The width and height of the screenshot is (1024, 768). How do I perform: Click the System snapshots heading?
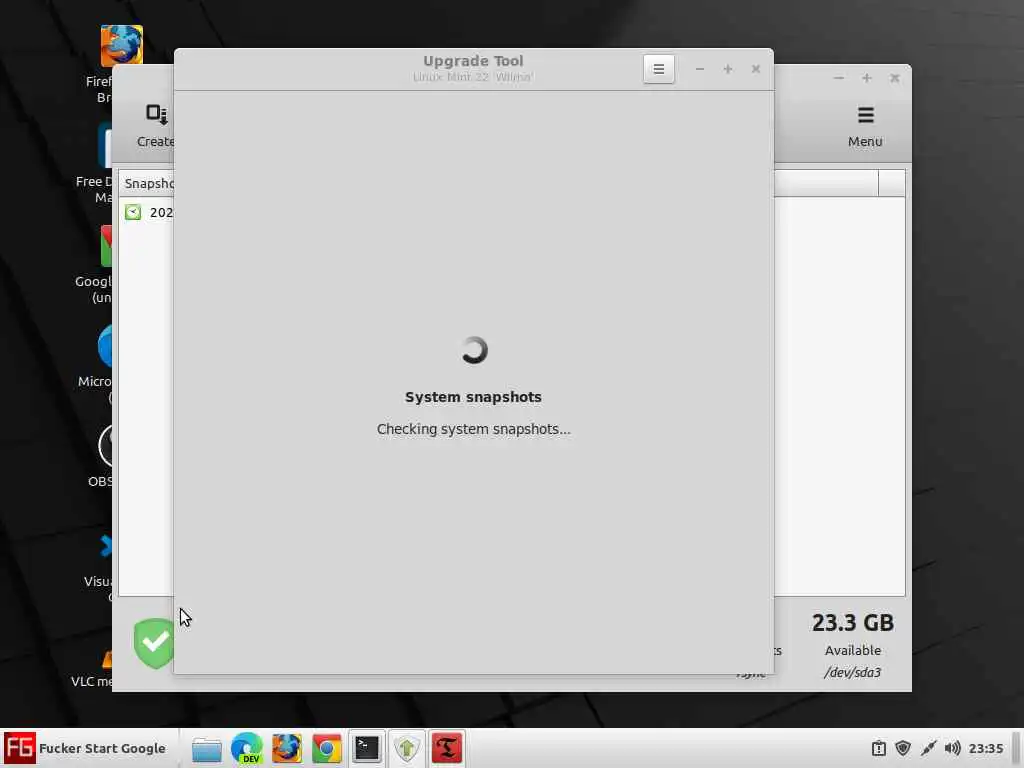(x=473, y=397)
